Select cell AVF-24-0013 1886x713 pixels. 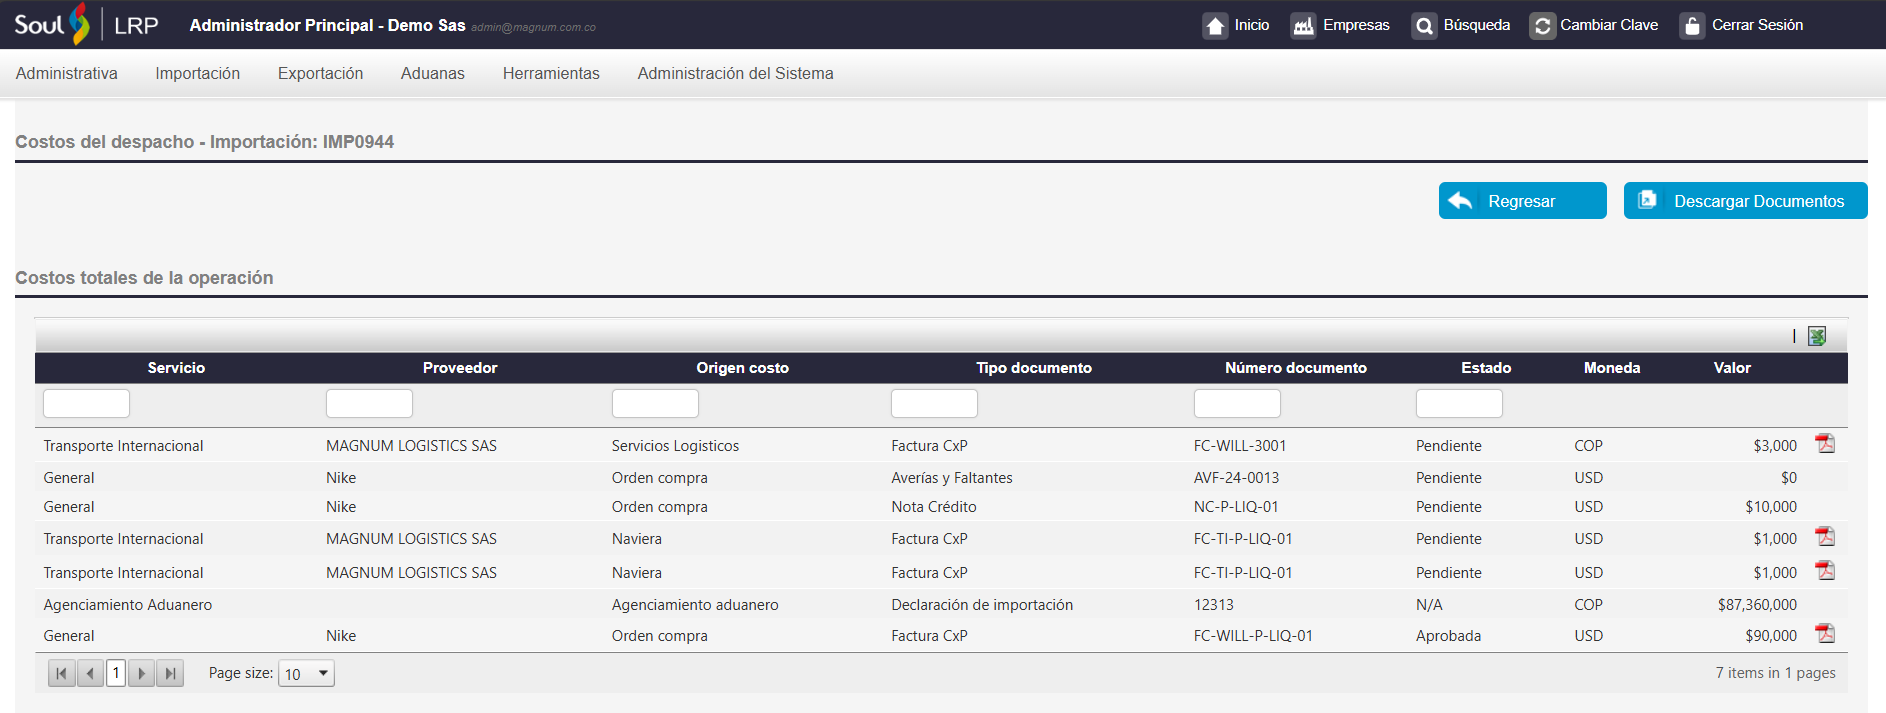pos(1236,478)
